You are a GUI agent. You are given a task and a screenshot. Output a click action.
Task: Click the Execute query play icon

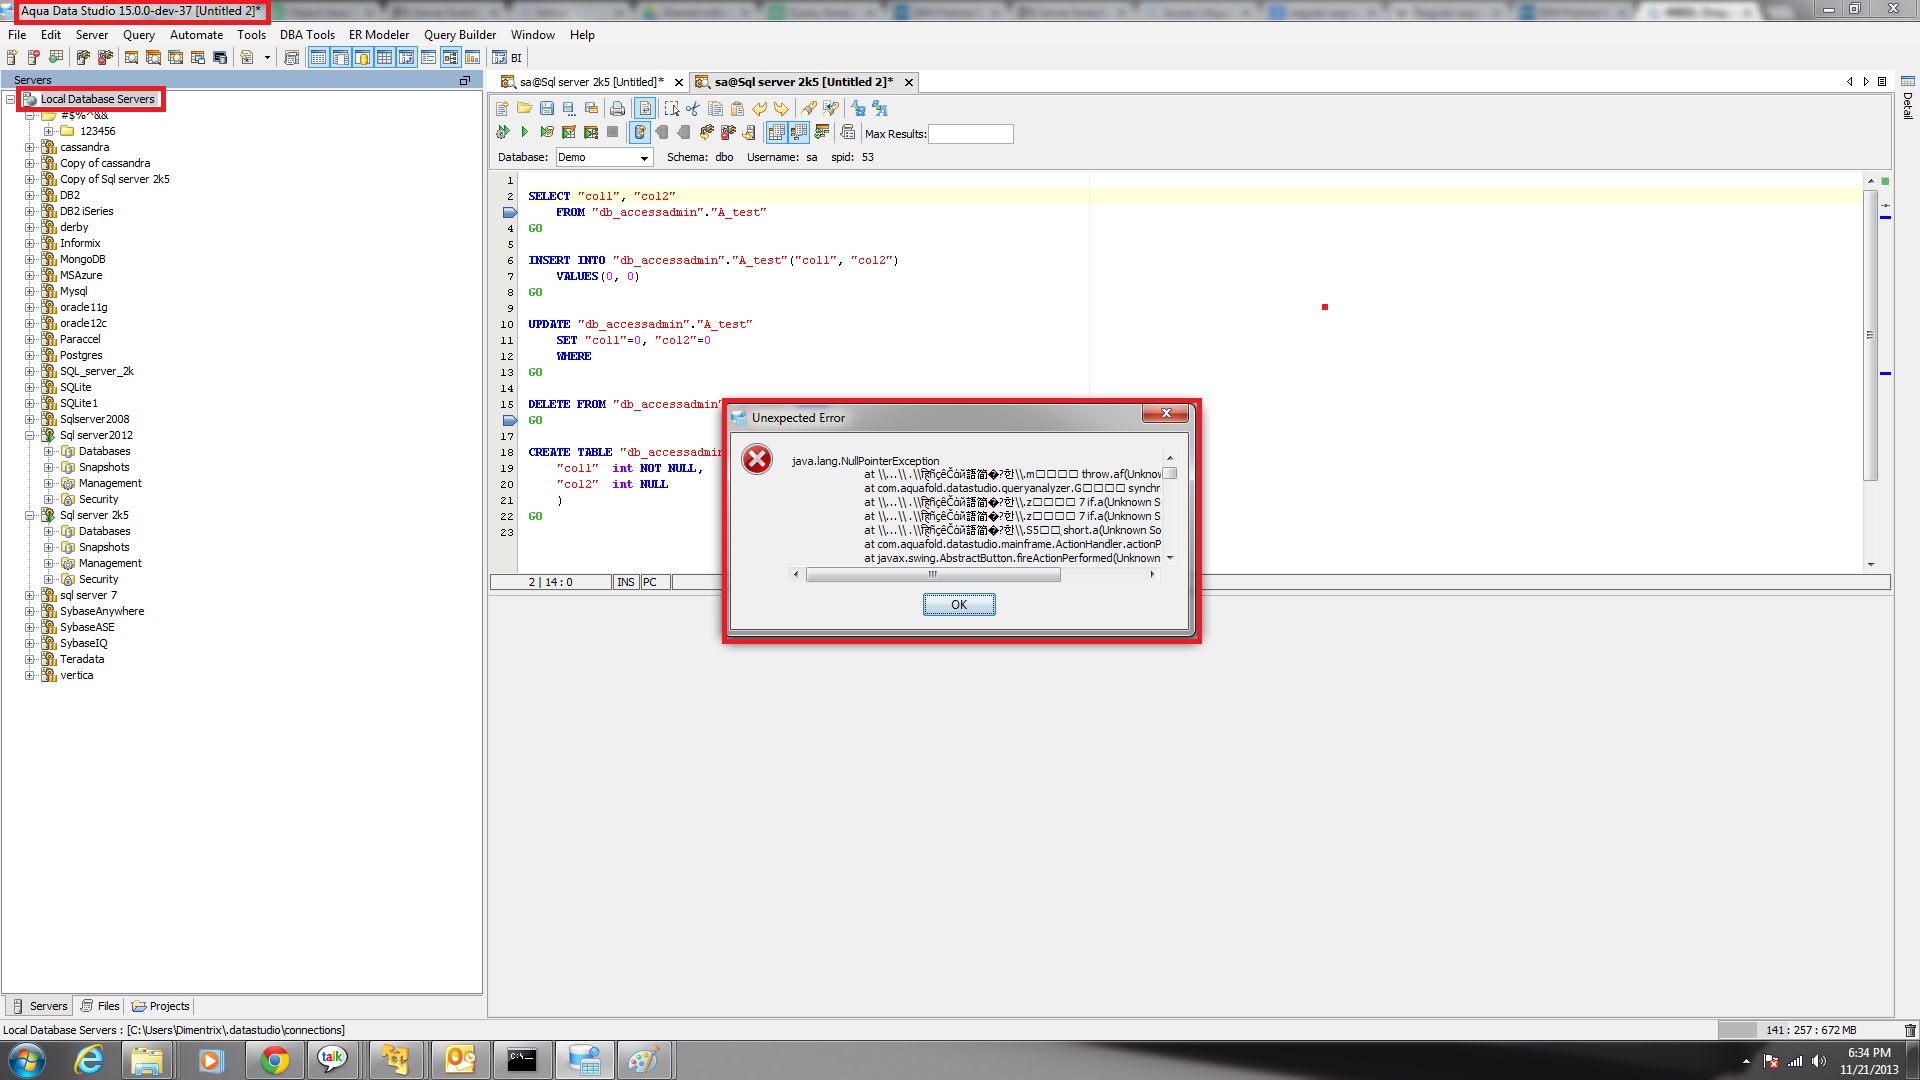click(524, 132)
